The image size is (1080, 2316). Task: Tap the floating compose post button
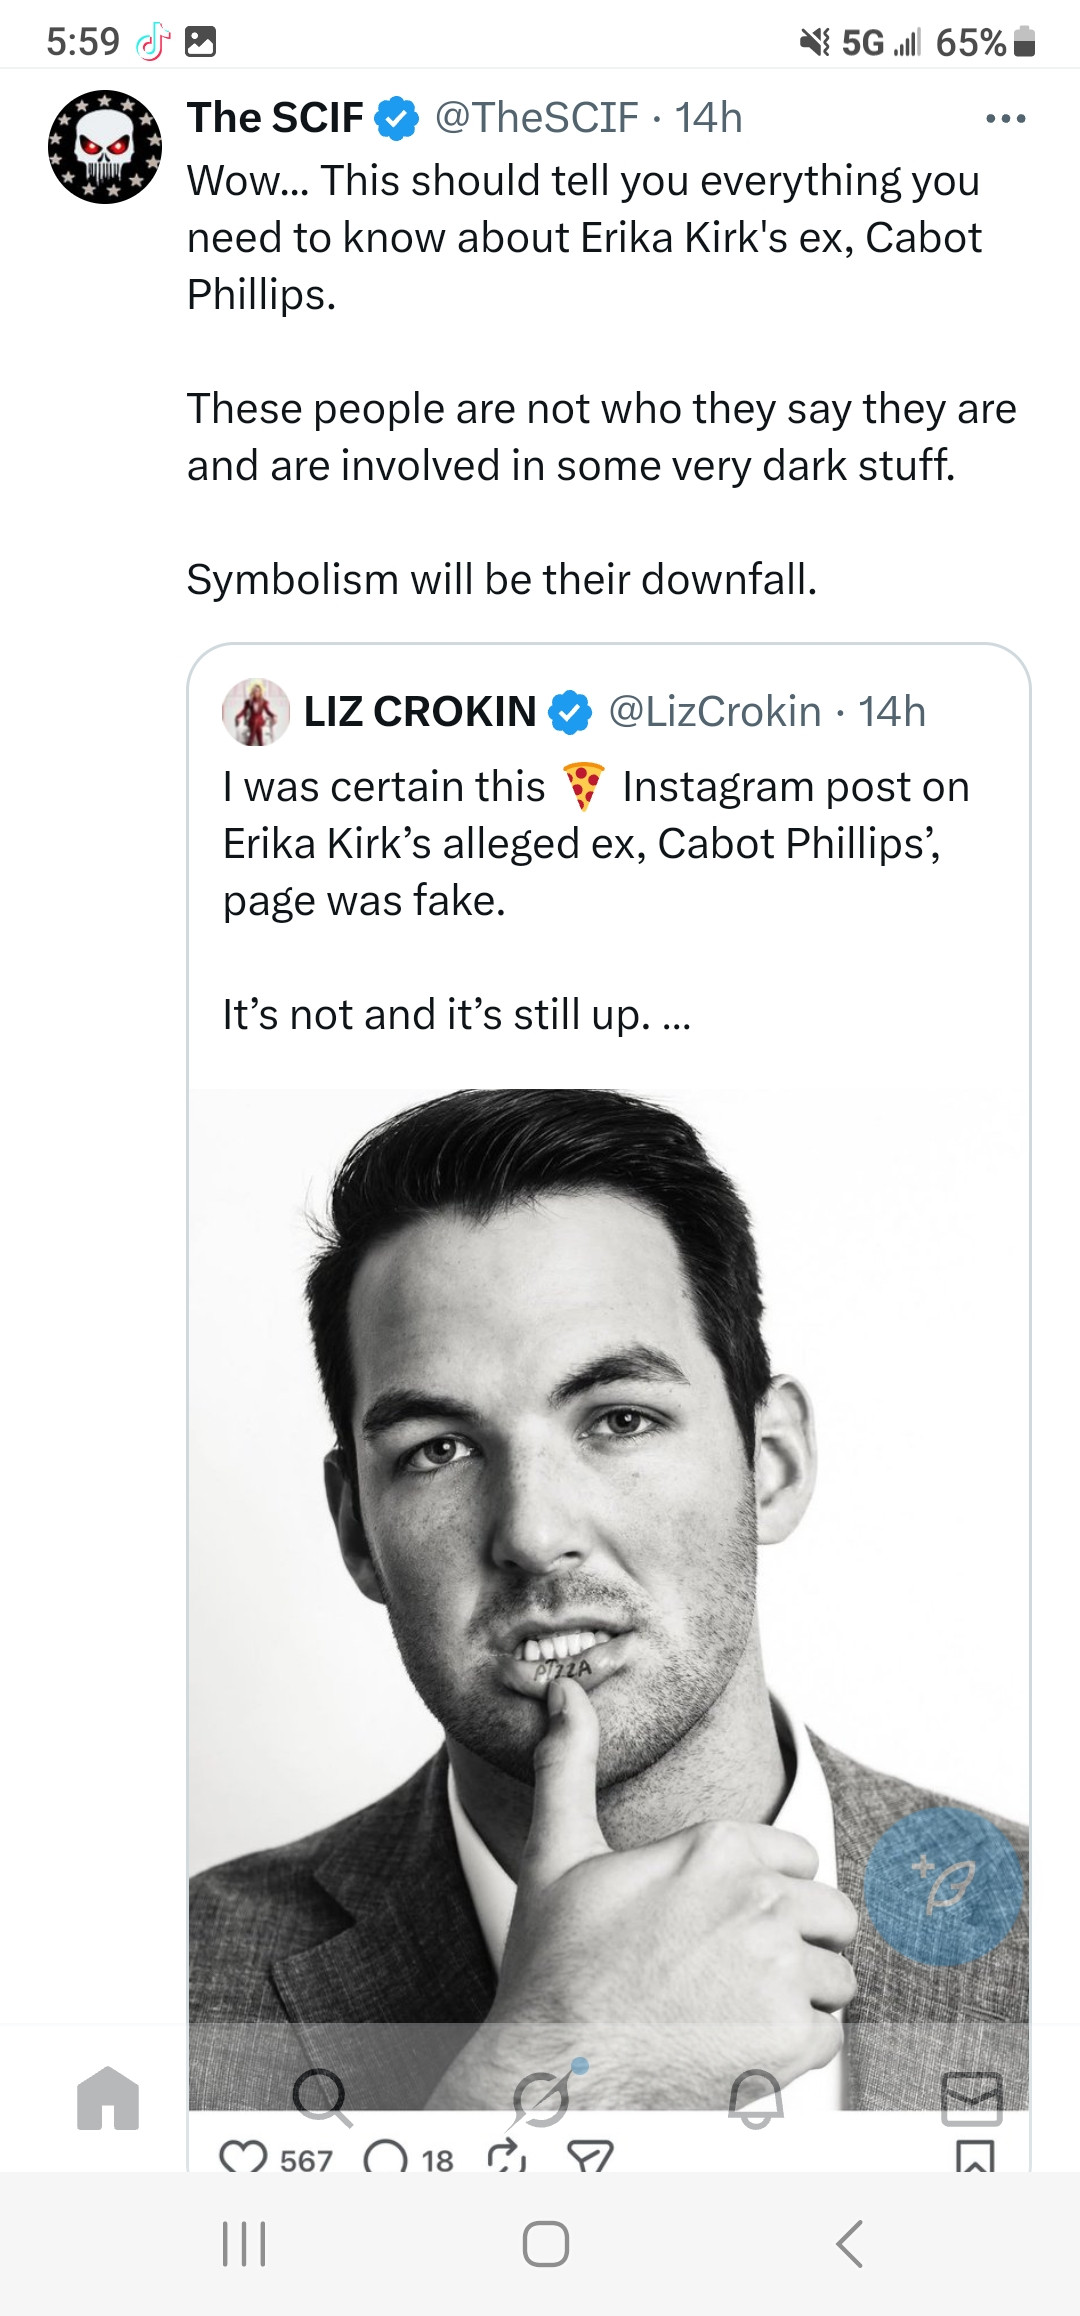943,1887
